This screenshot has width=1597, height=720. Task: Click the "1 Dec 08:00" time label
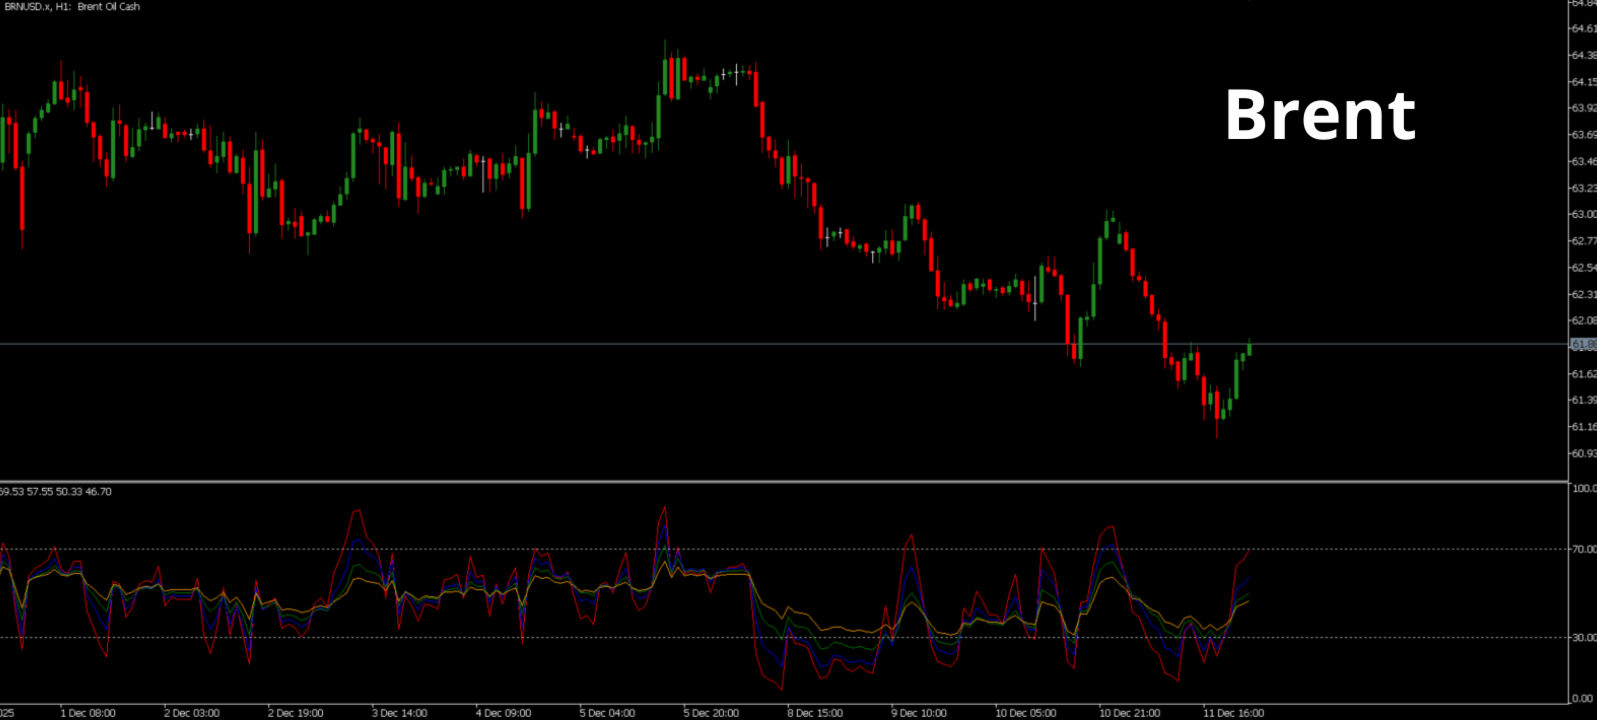pyautogui.click(x=88, y=713)
